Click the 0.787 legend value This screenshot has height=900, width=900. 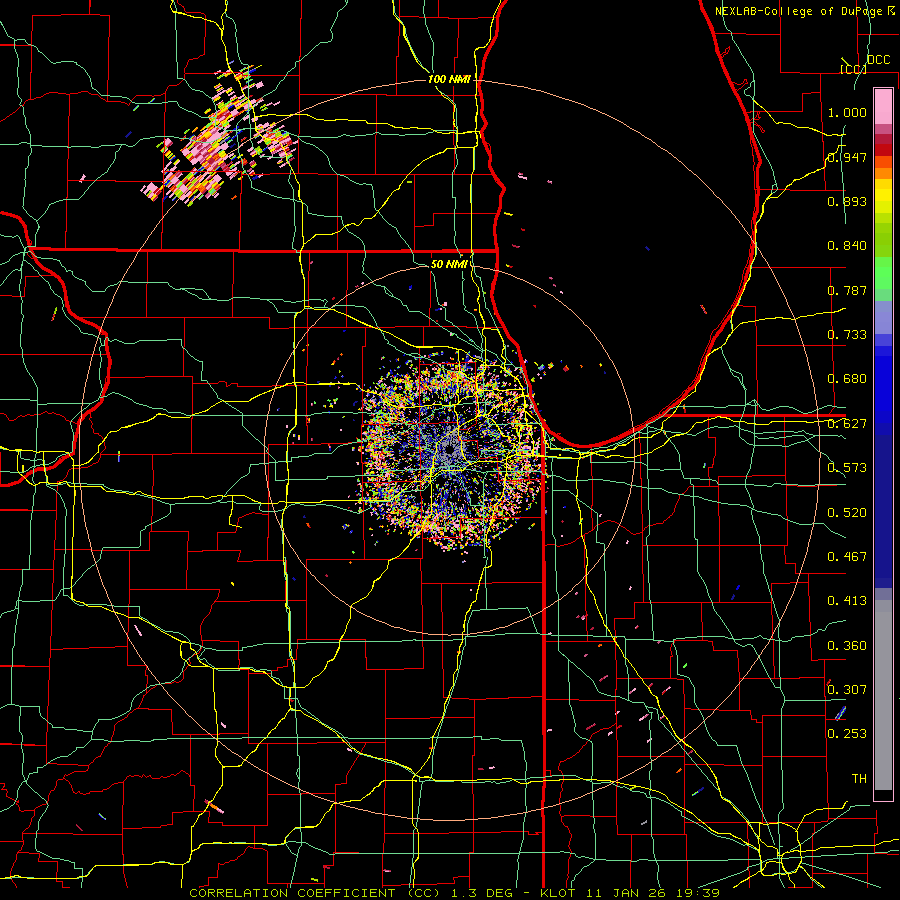coord(847,290)
